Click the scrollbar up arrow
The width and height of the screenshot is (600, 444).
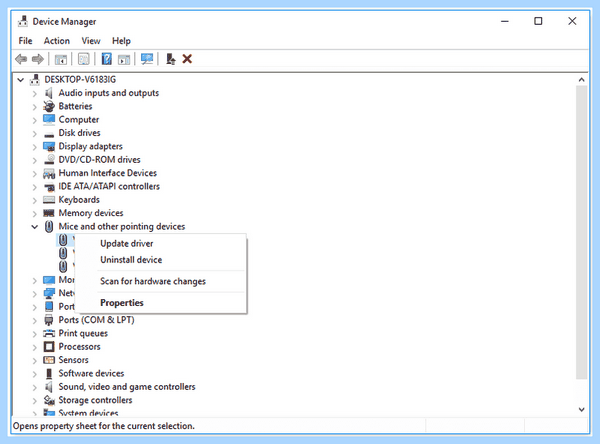(582, 80)
